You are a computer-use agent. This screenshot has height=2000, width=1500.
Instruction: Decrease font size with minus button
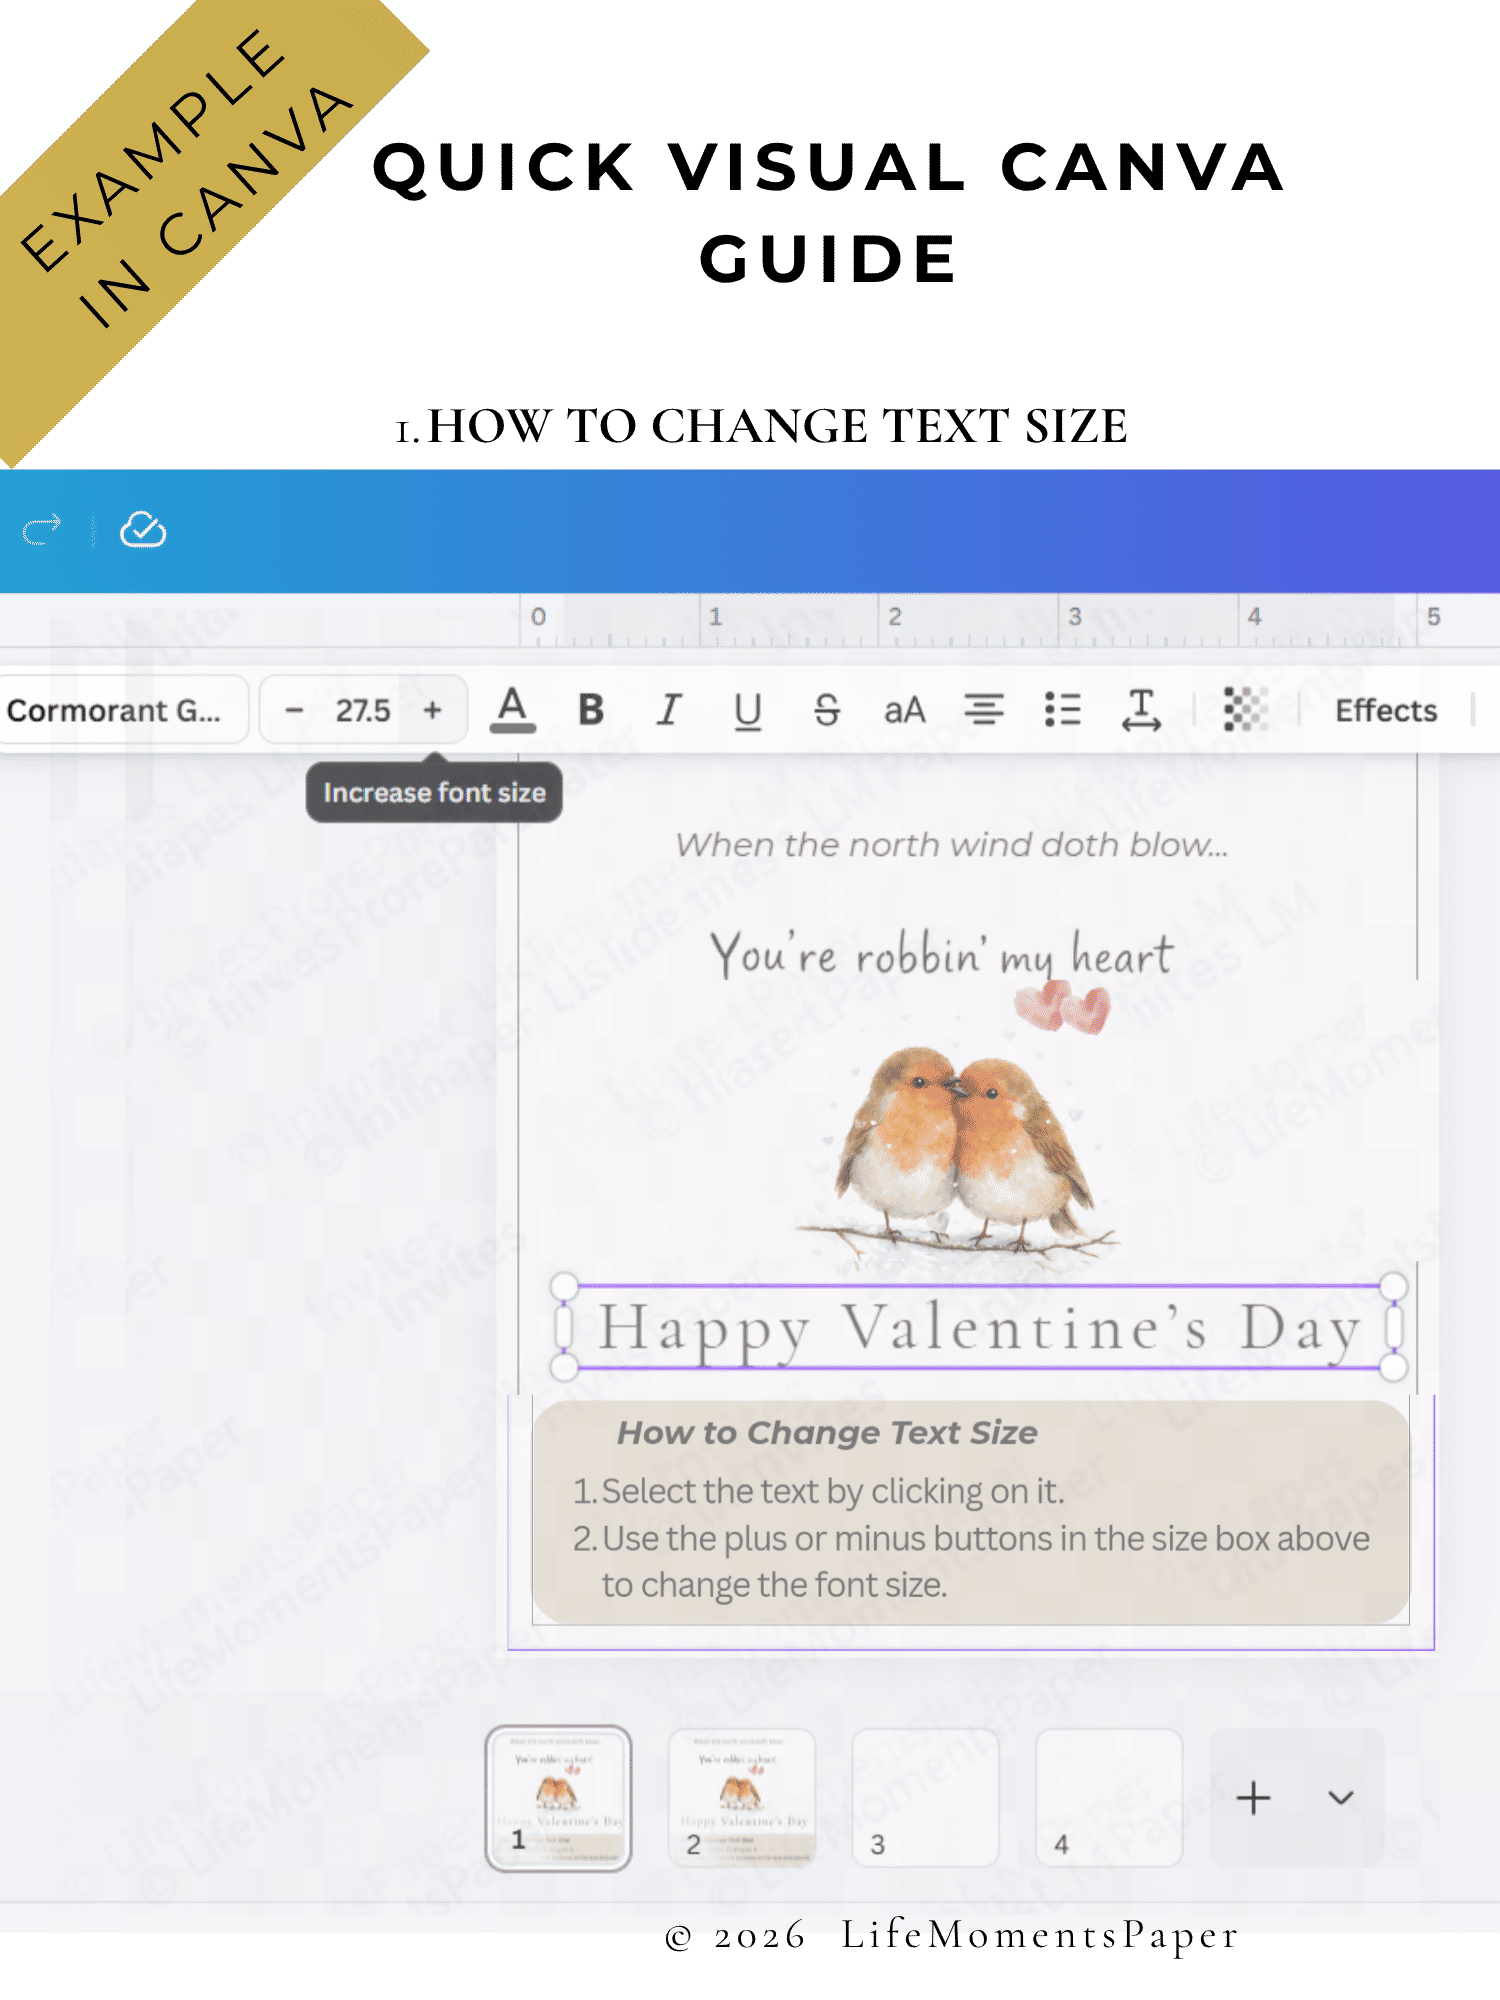[x=294, y=710]
